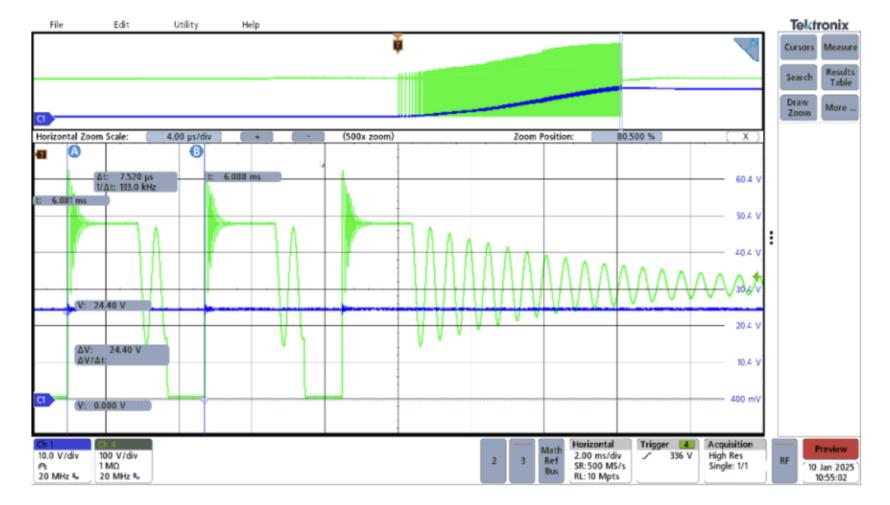Open the Horizontal settings badge

[600, 460]
